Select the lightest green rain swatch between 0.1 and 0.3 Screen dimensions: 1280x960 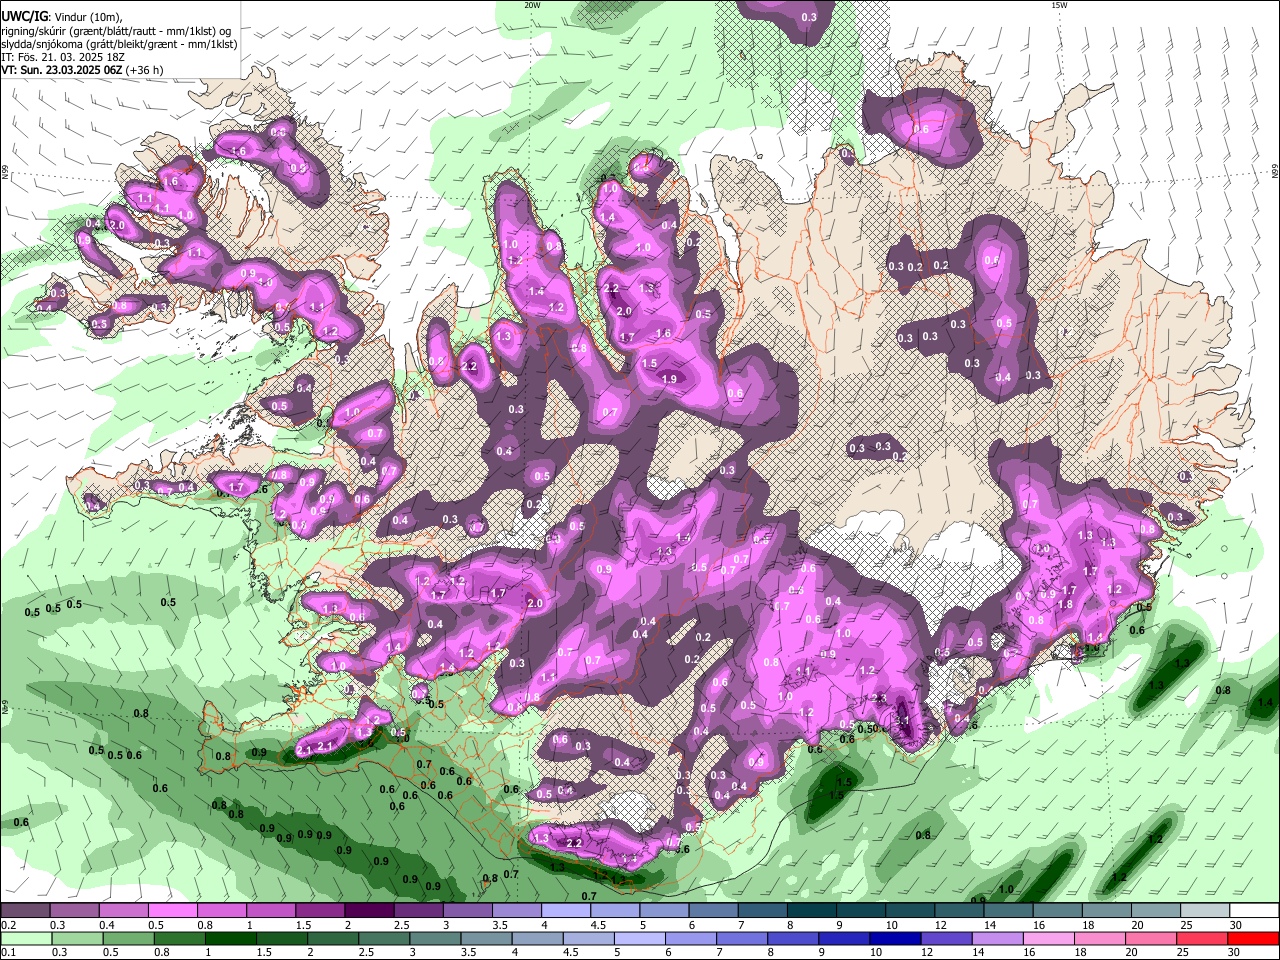tap(25, 938)
